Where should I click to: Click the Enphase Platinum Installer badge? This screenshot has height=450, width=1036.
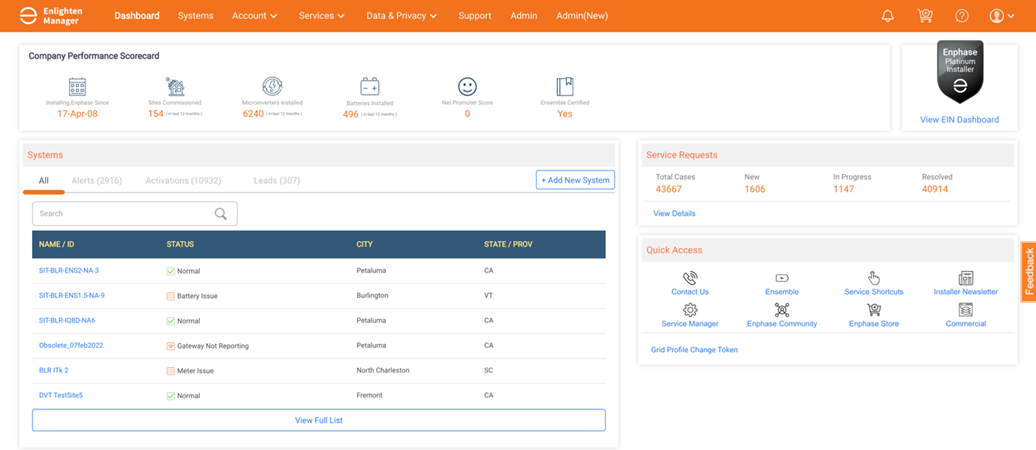pos(960,72)
